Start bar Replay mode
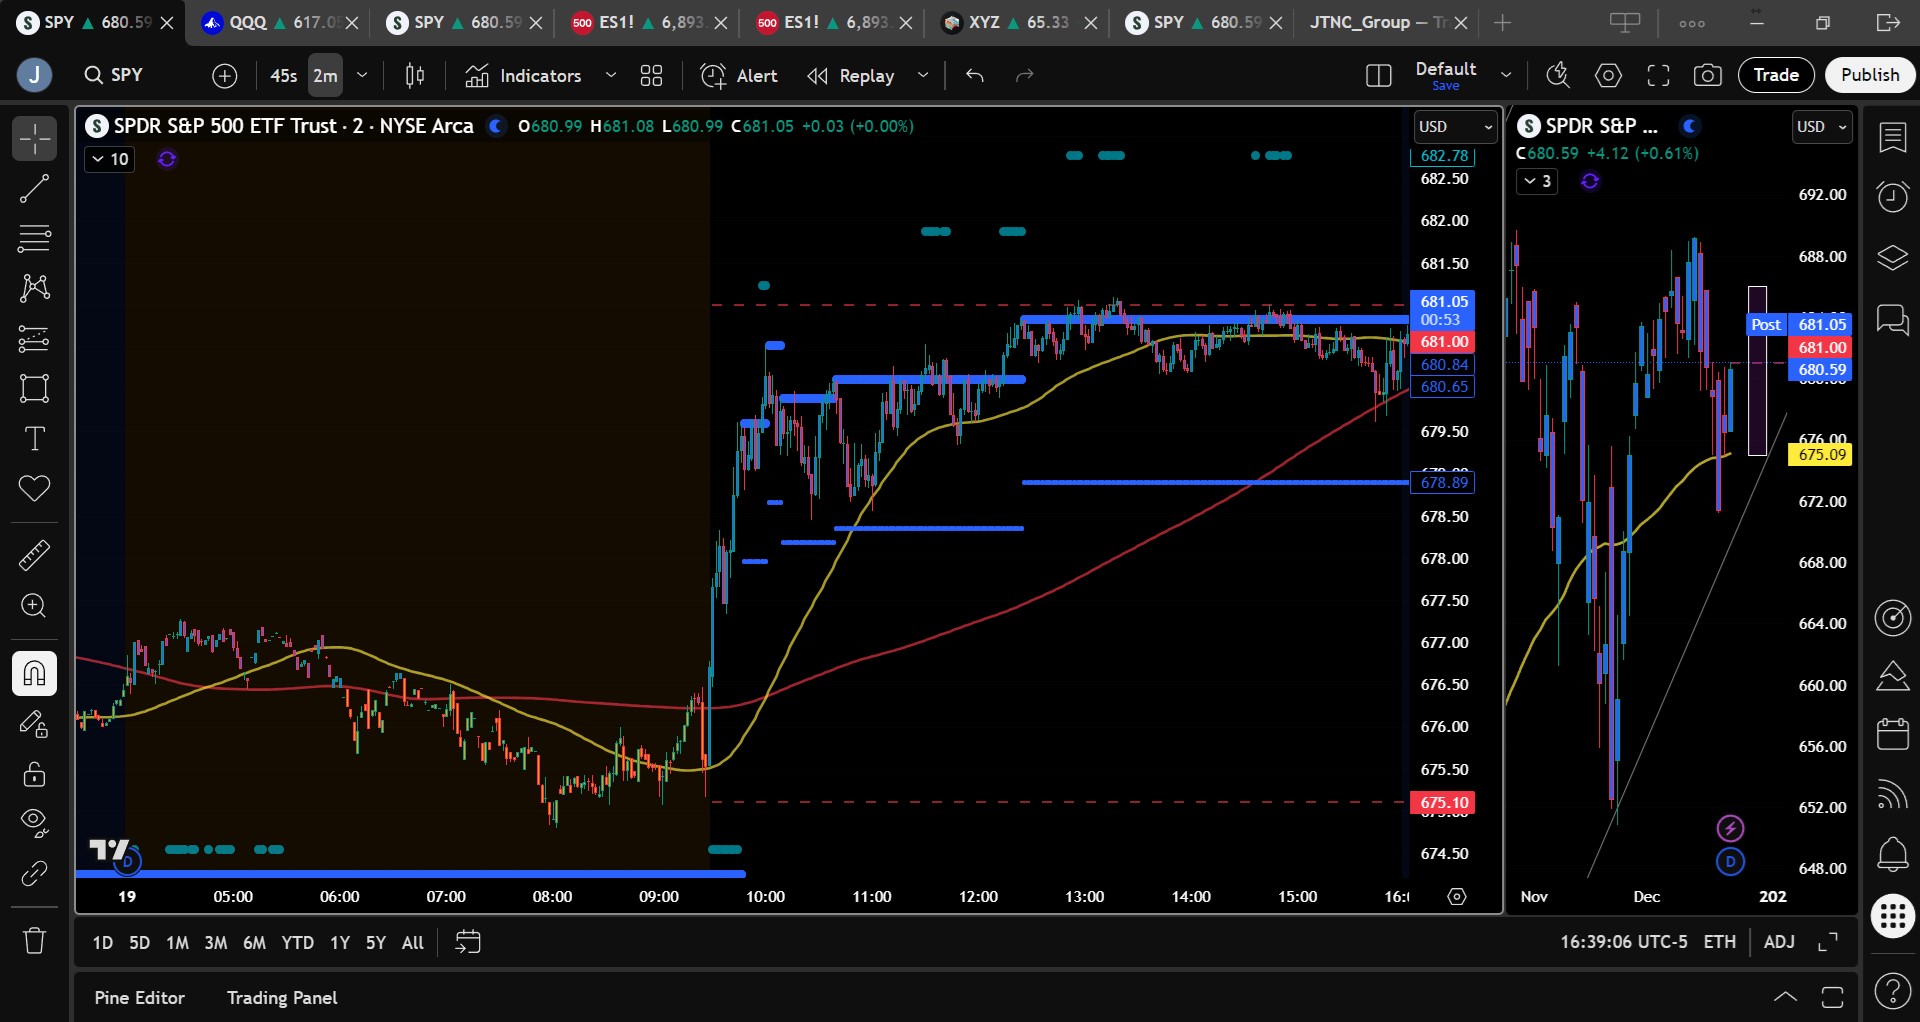 pos(851,75)
